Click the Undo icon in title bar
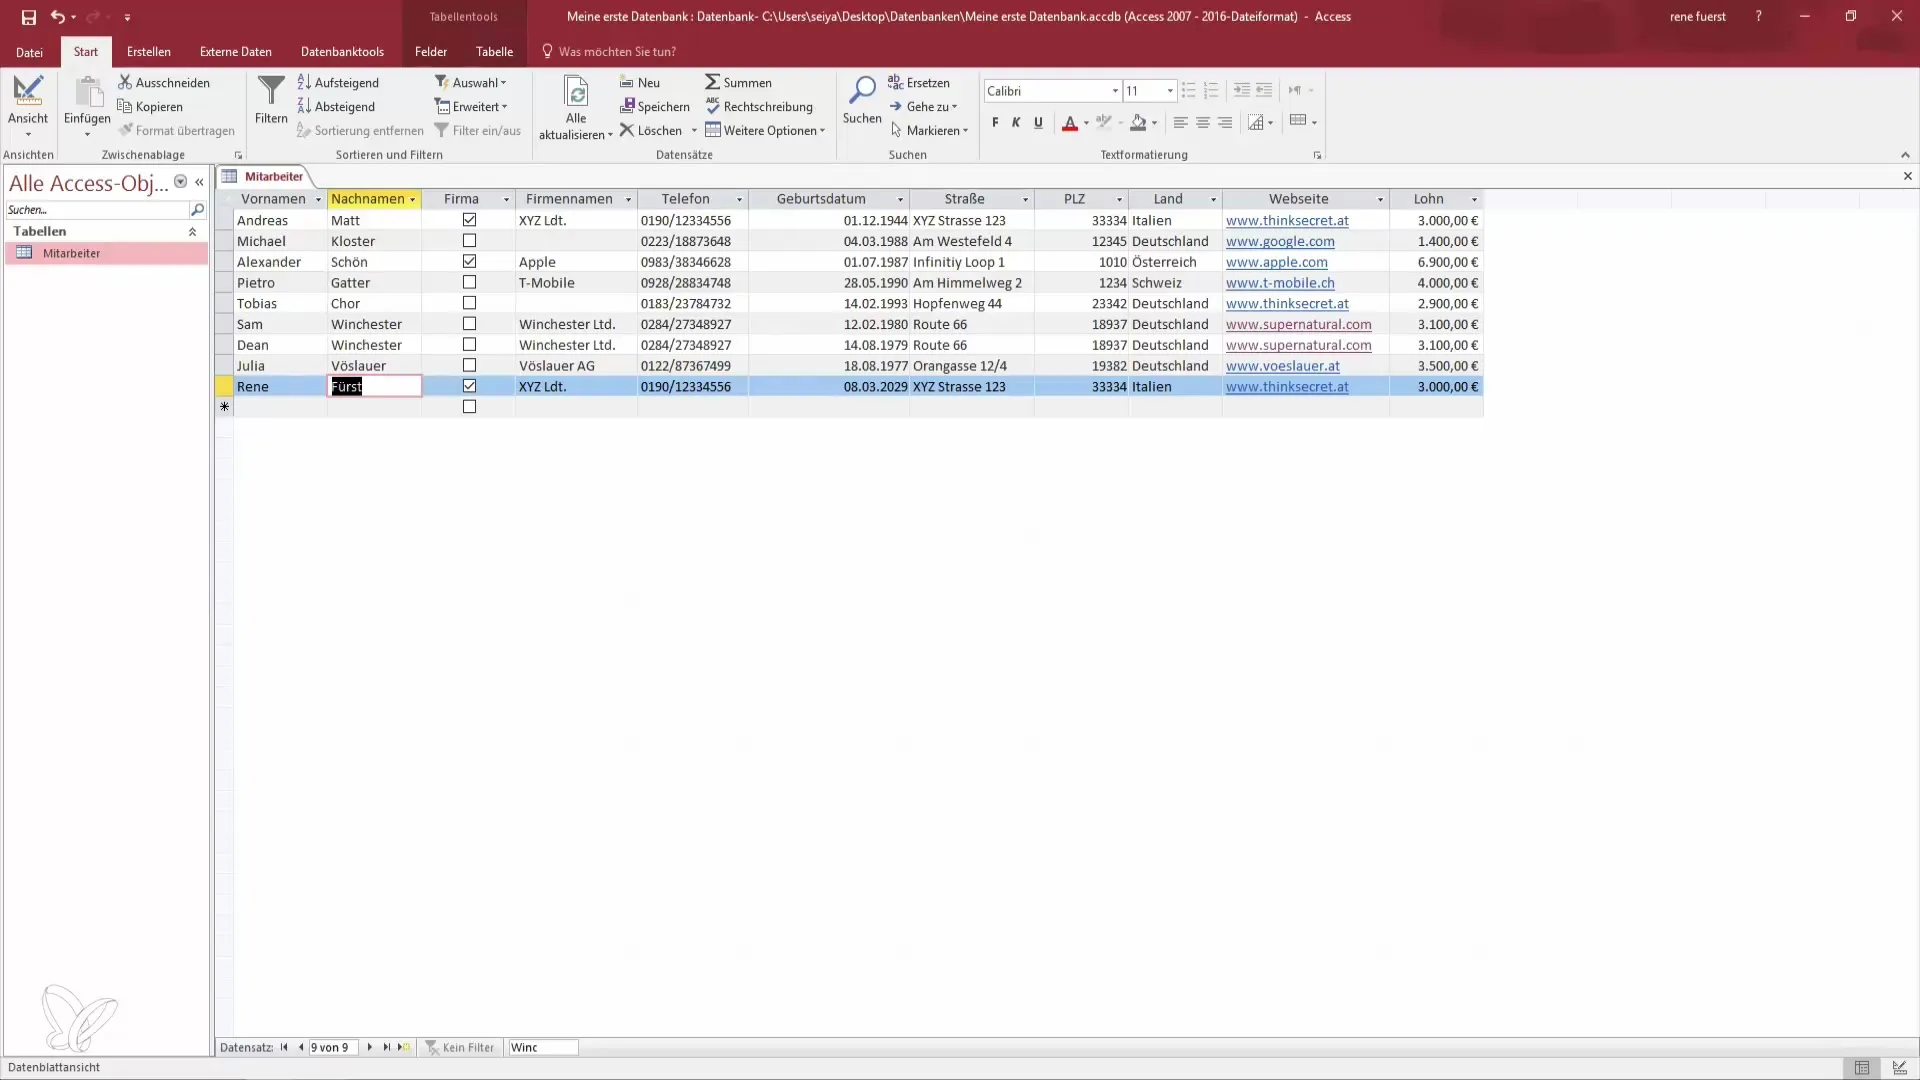The image size is (1920, 1080). pyautogui.click(x=58, y=17)
